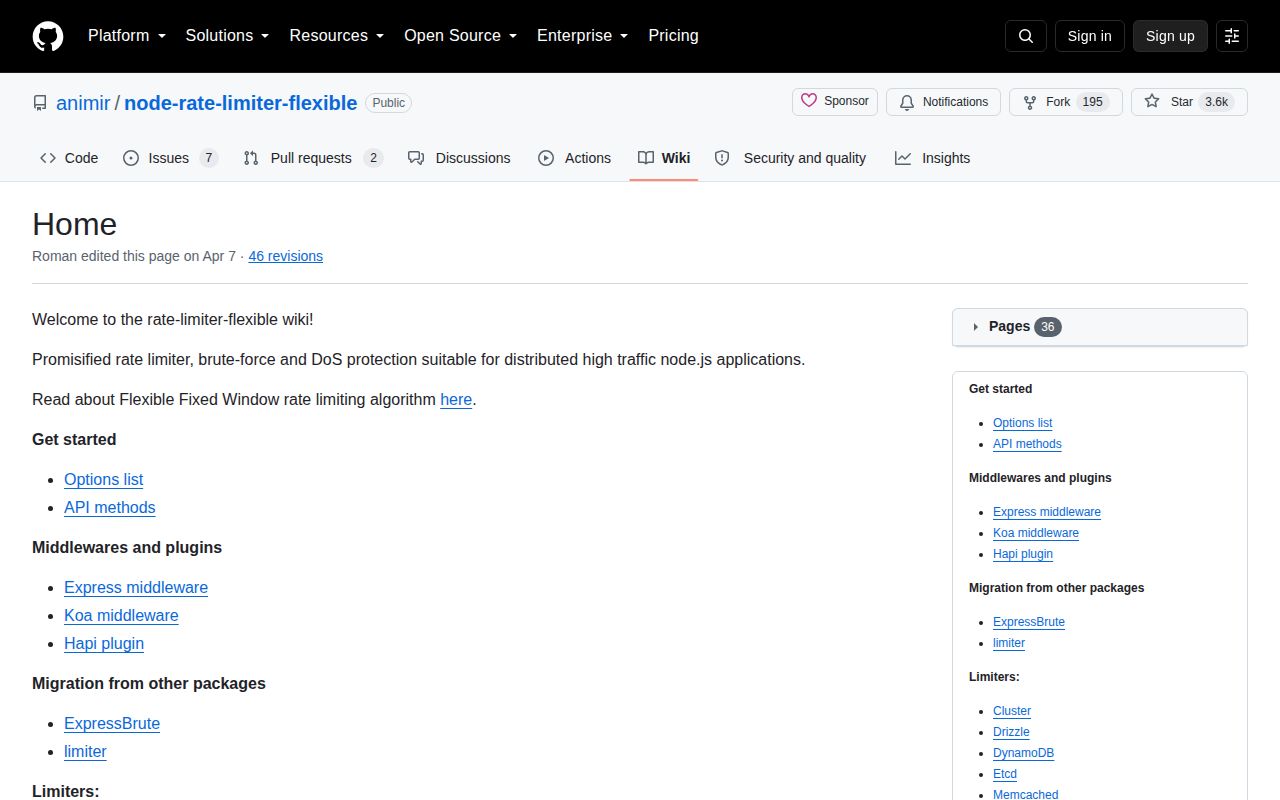1280x800 pixels.
Task: Open Etcd limiter in the sidebar
Action: click(1005, 774)
